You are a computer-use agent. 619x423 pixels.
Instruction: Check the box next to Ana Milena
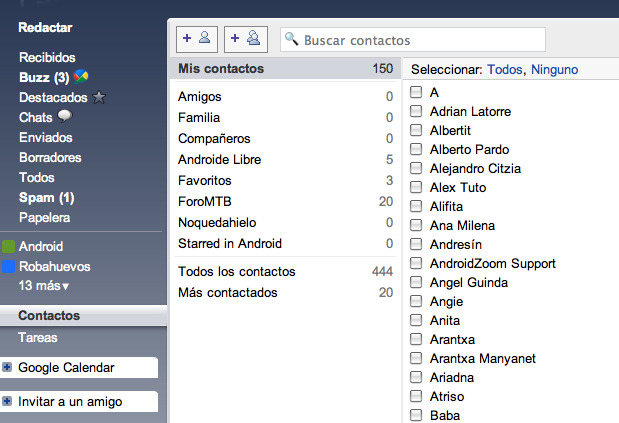pyautogui.click(x=416, y=226)
